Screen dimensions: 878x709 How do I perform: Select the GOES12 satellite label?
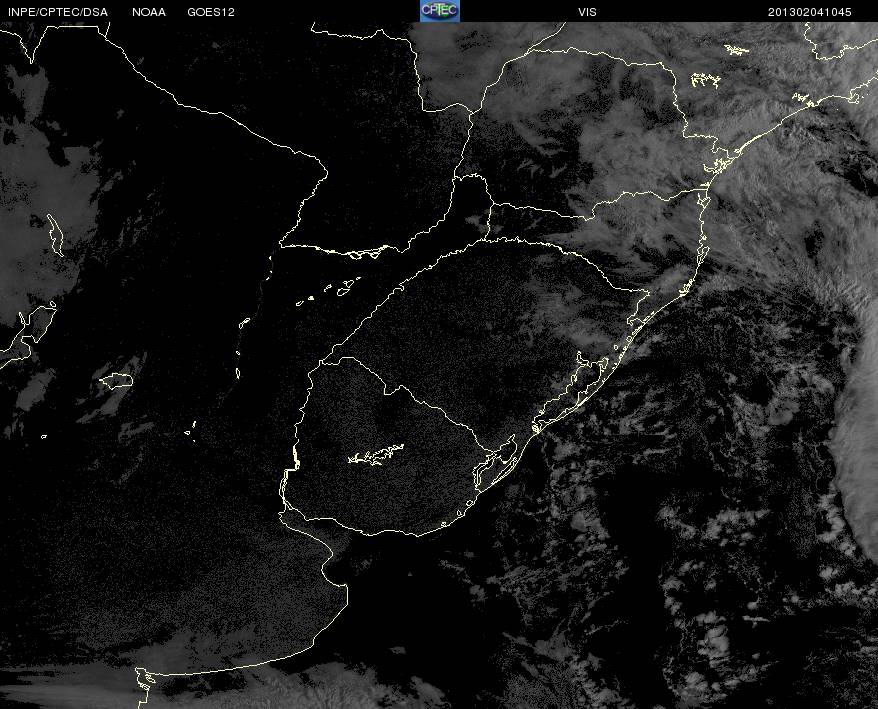click(x=211, y=12)
